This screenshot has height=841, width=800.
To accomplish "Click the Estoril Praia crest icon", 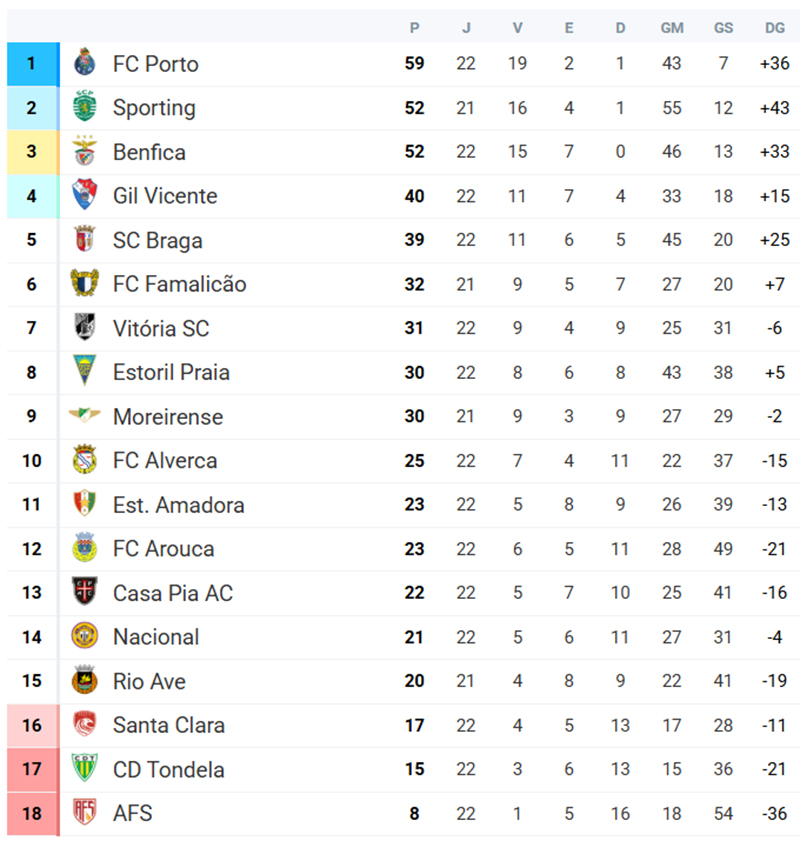I will point(85,372).
